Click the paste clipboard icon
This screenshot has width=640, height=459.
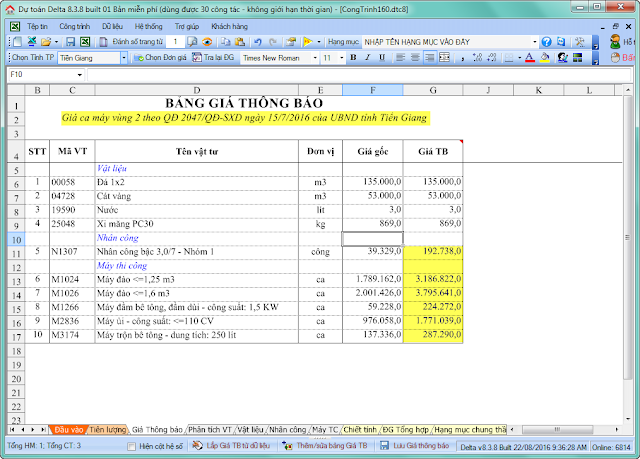[240, 42]
